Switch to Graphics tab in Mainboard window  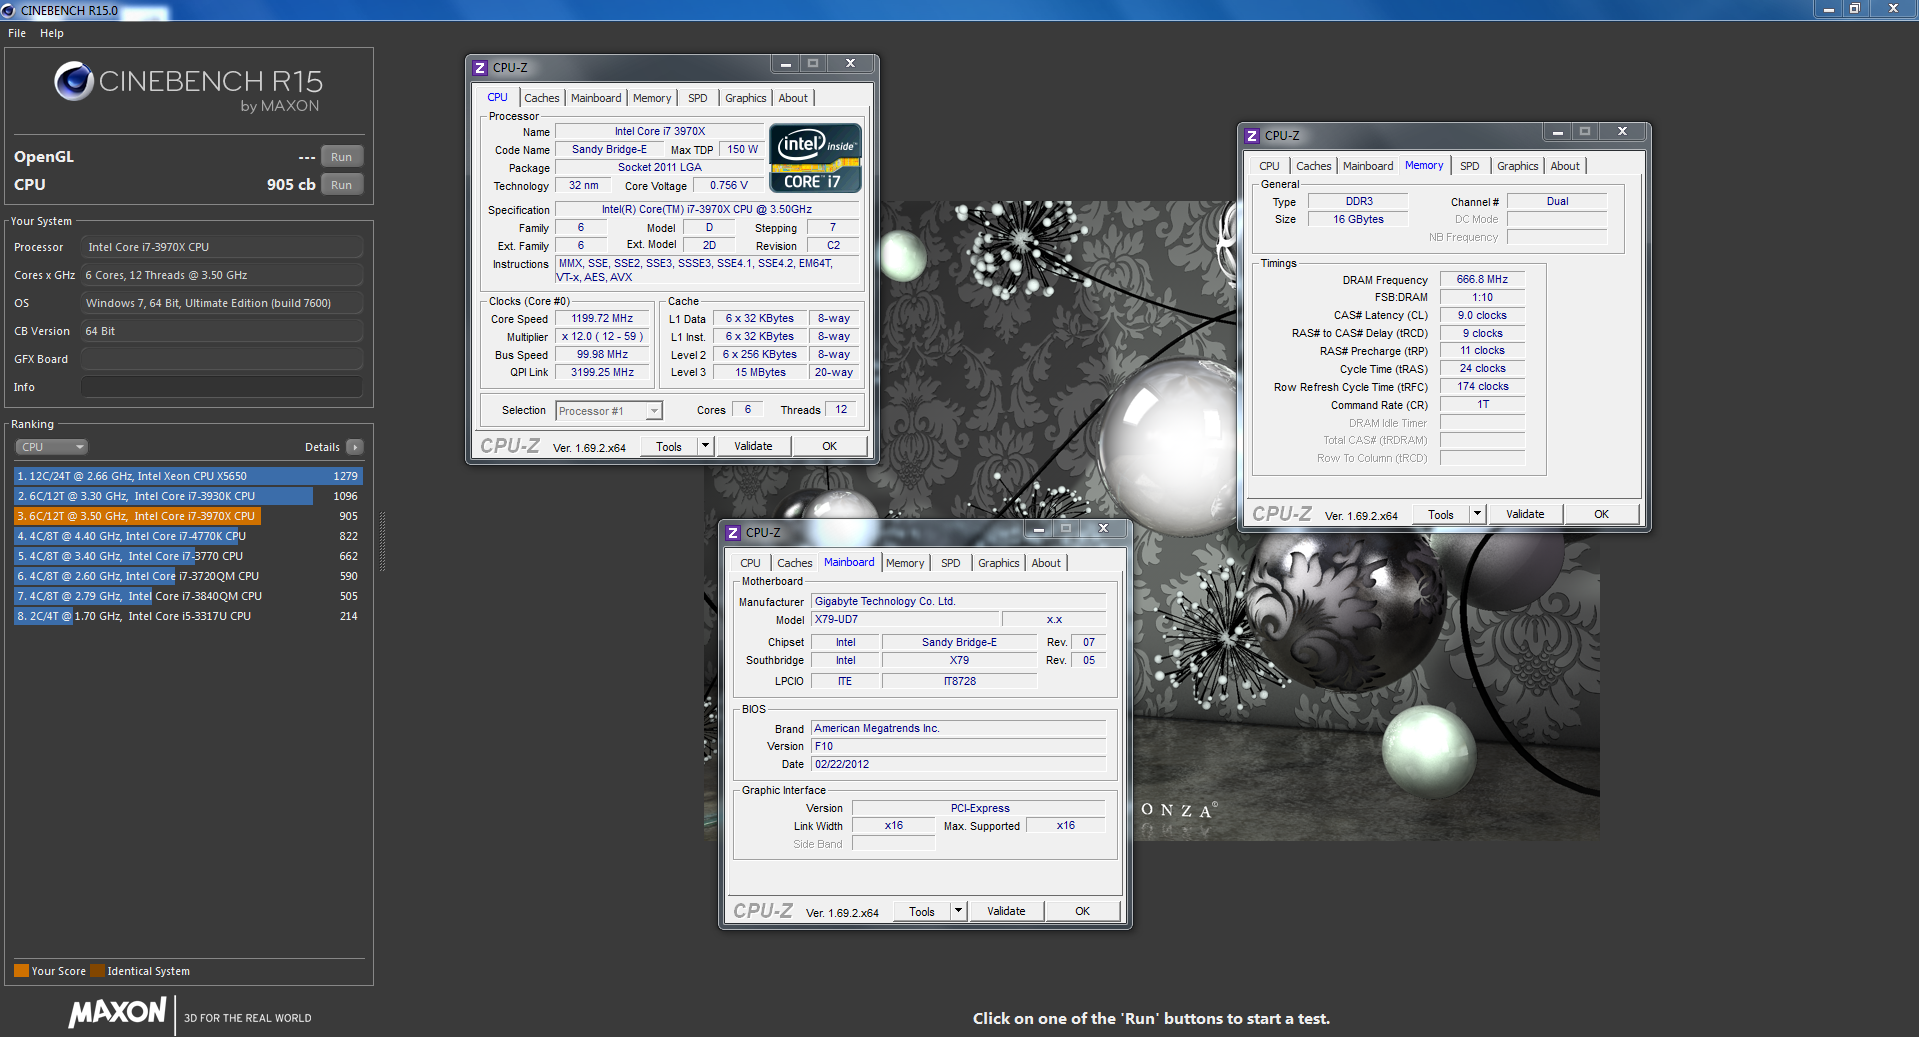tap(999, 563)
